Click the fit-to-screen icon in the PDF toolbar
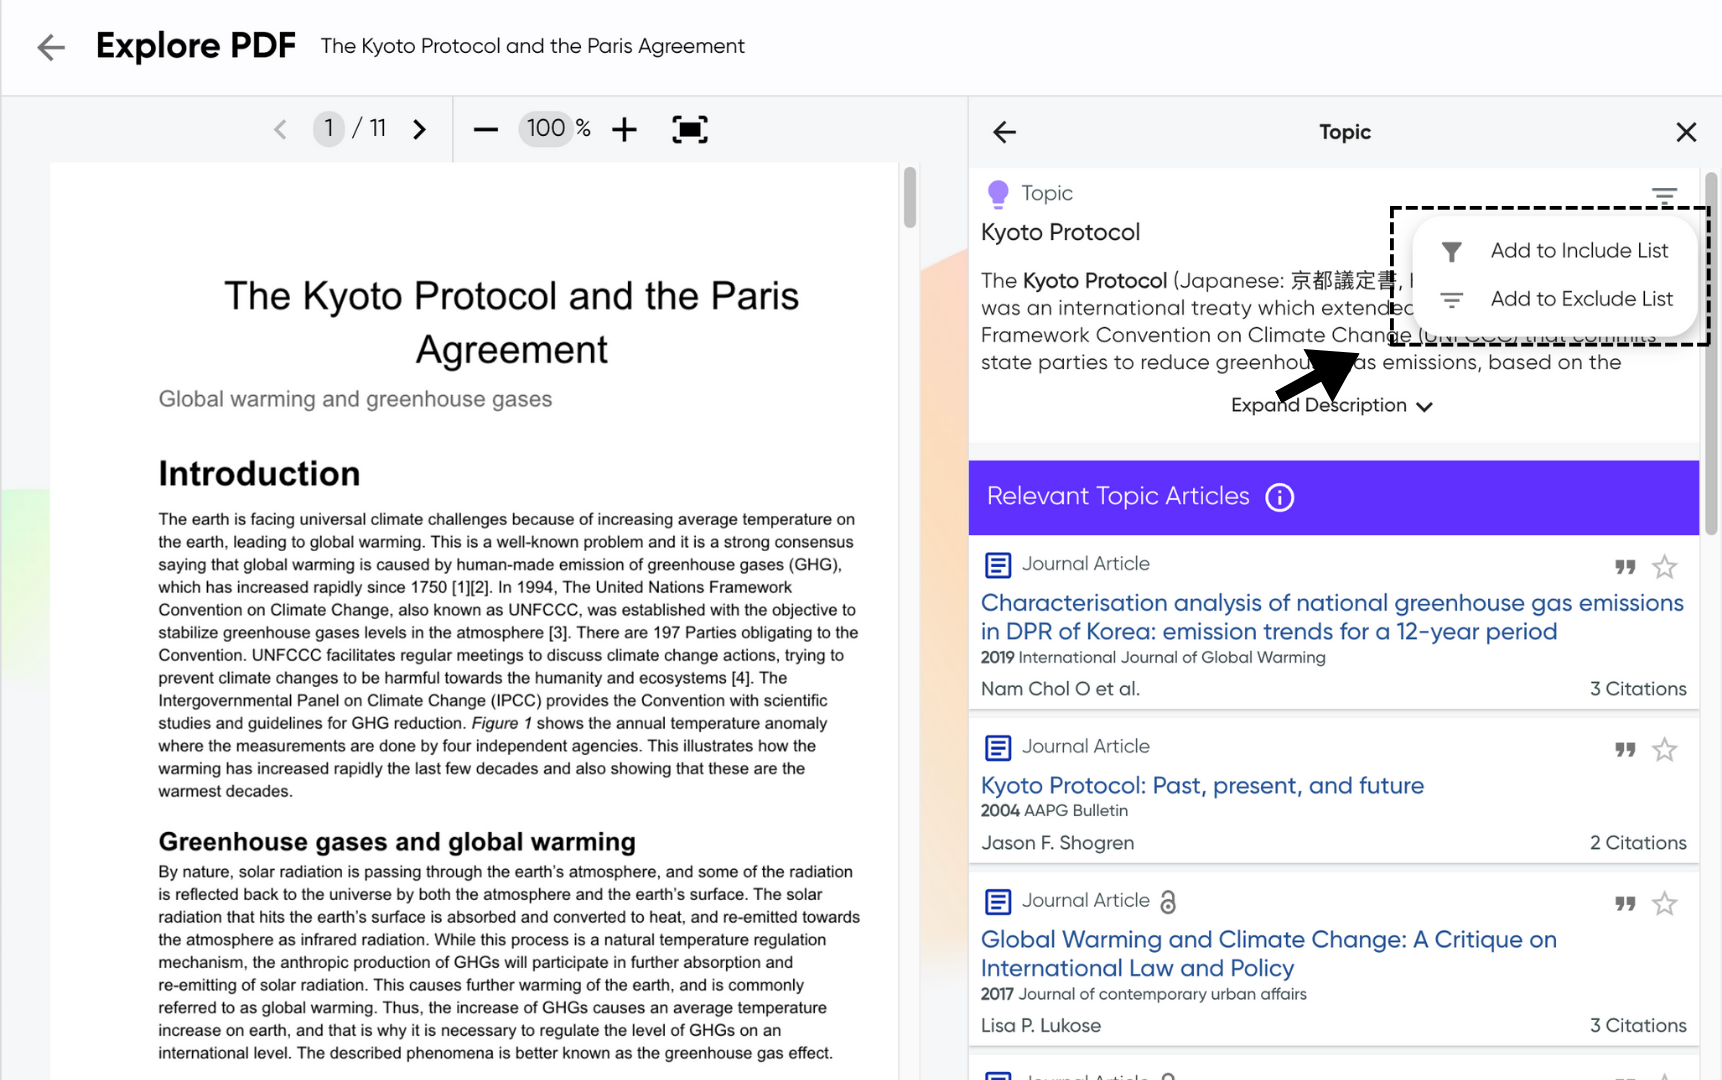This screenshot has width=1722, height=1080. pos(690,129)
